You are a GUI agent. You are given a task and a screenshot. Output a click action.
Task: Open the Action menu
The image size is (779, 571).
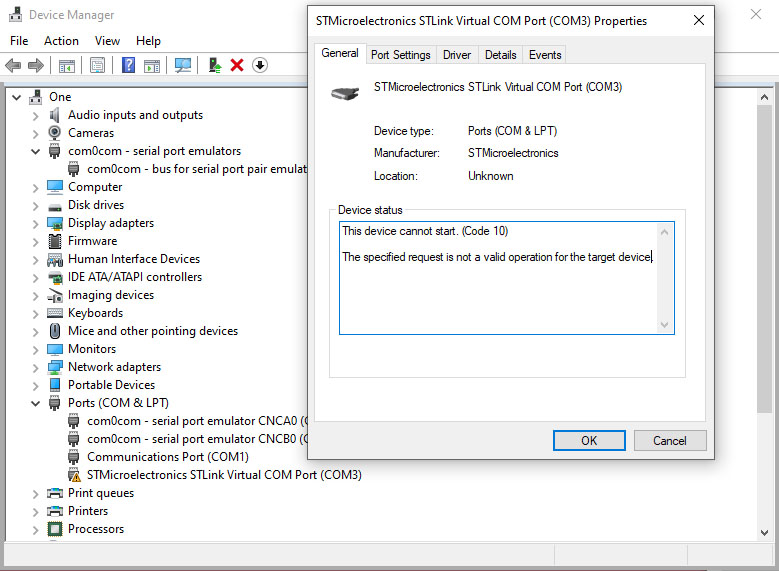point(61,41)
